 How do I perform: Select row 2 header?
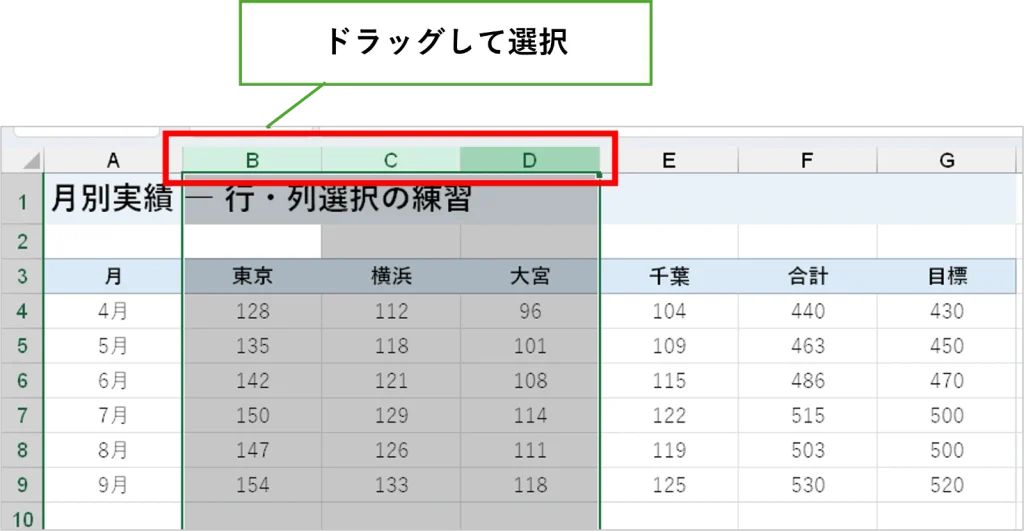(22, 242)
